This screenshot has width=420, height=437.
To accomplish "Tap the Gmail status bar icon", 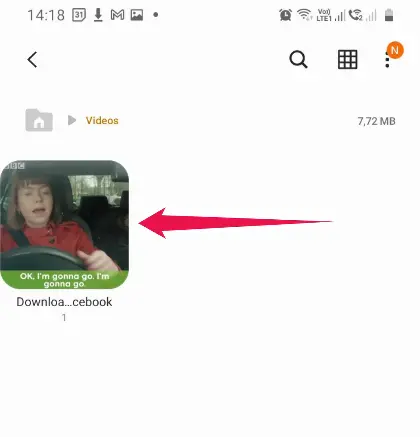I will (117, 15).
